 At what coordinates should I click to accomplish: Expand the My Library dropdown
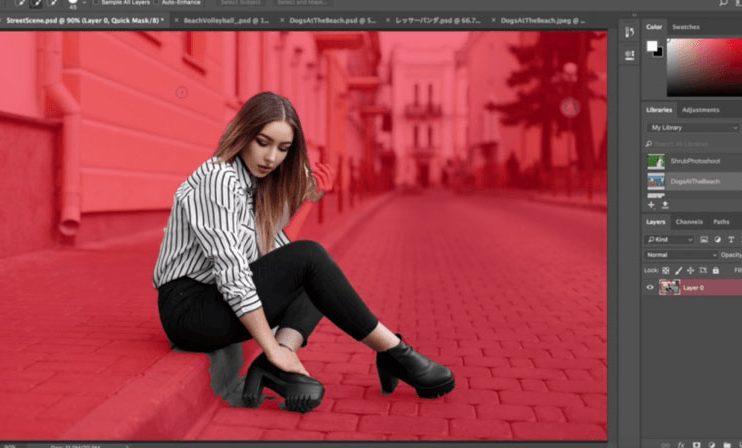pyautogui.click(x=692, y=128)
